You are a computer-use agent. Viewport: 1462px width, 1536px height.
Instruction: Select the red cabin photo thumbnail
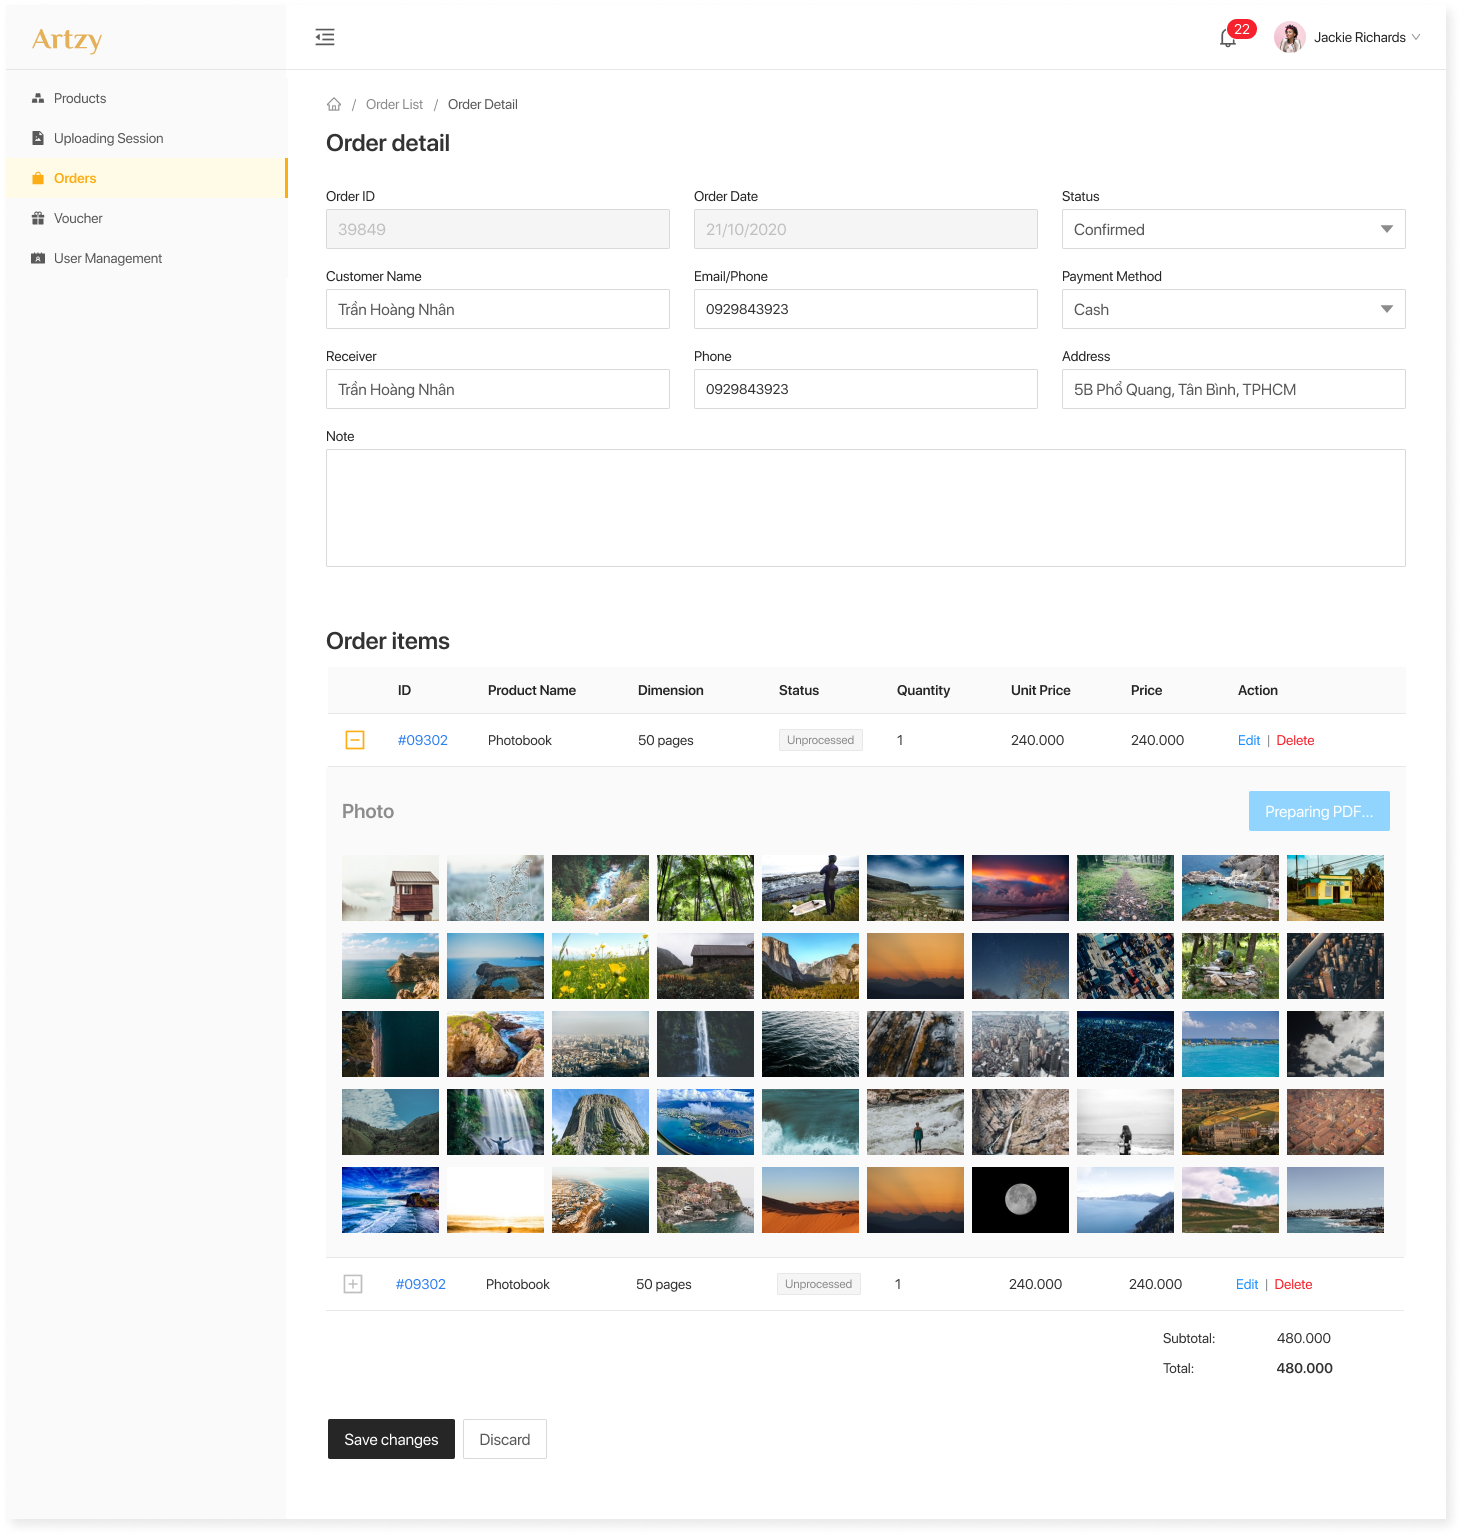coord(390,888)
